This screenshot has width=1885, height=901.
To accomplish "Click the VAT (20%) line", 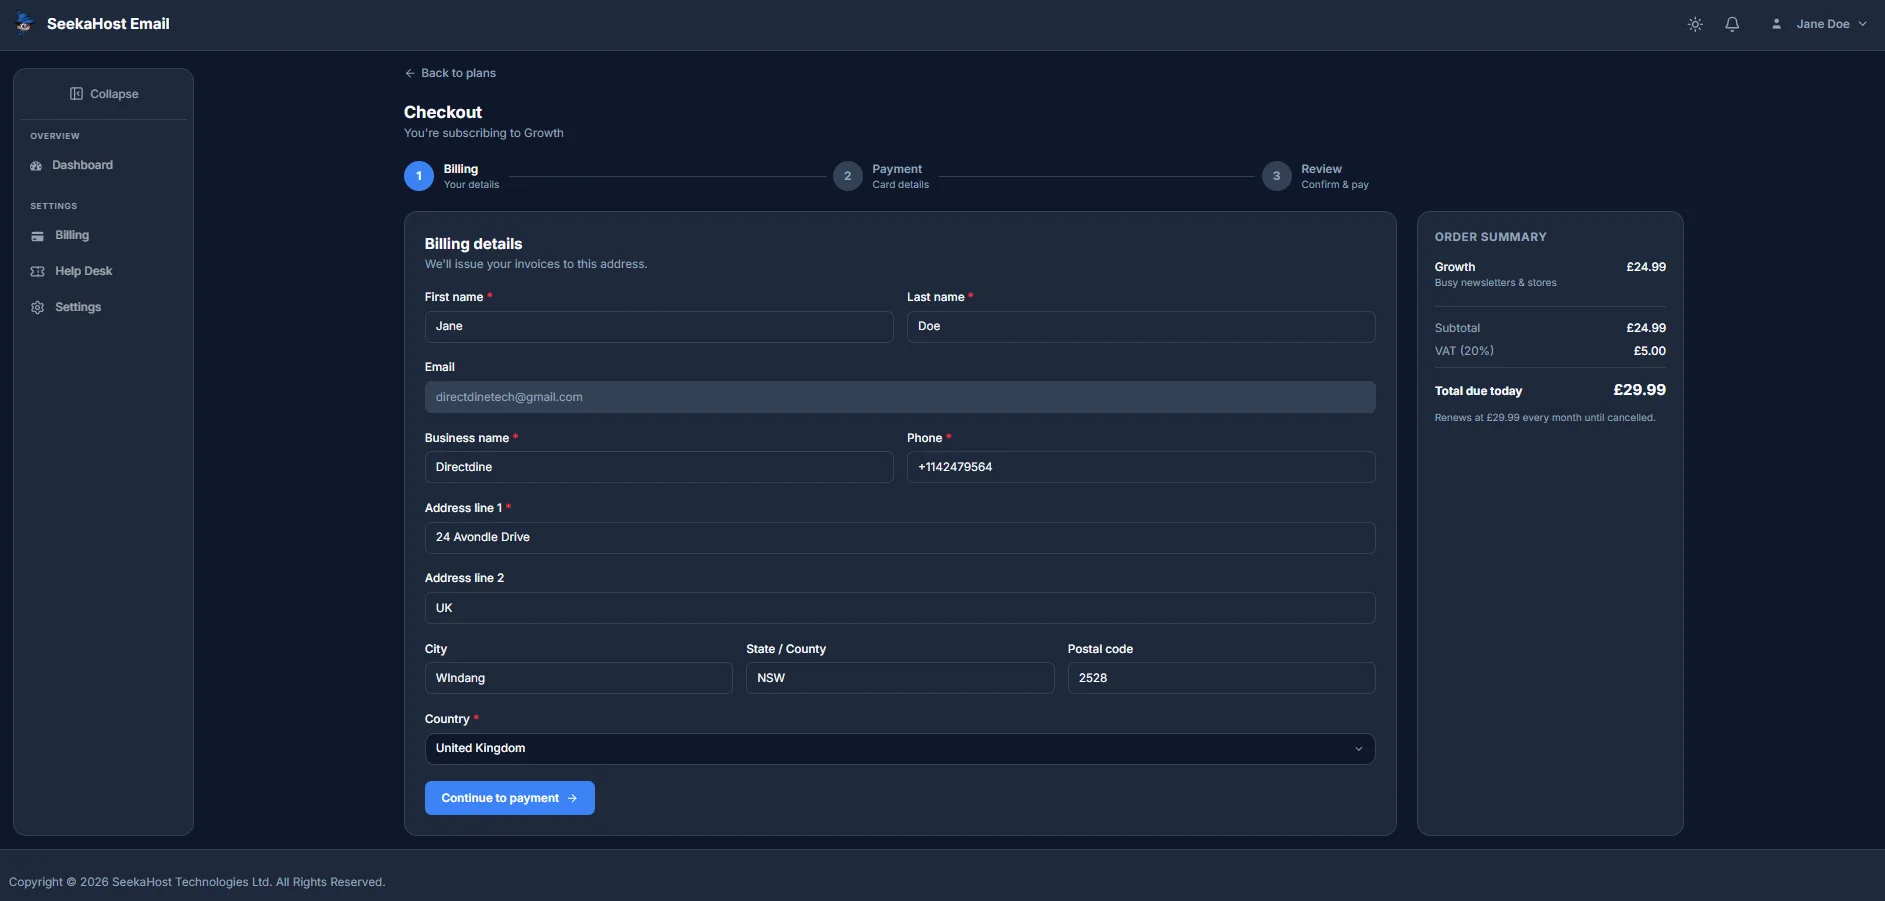I will (1550, 351).
